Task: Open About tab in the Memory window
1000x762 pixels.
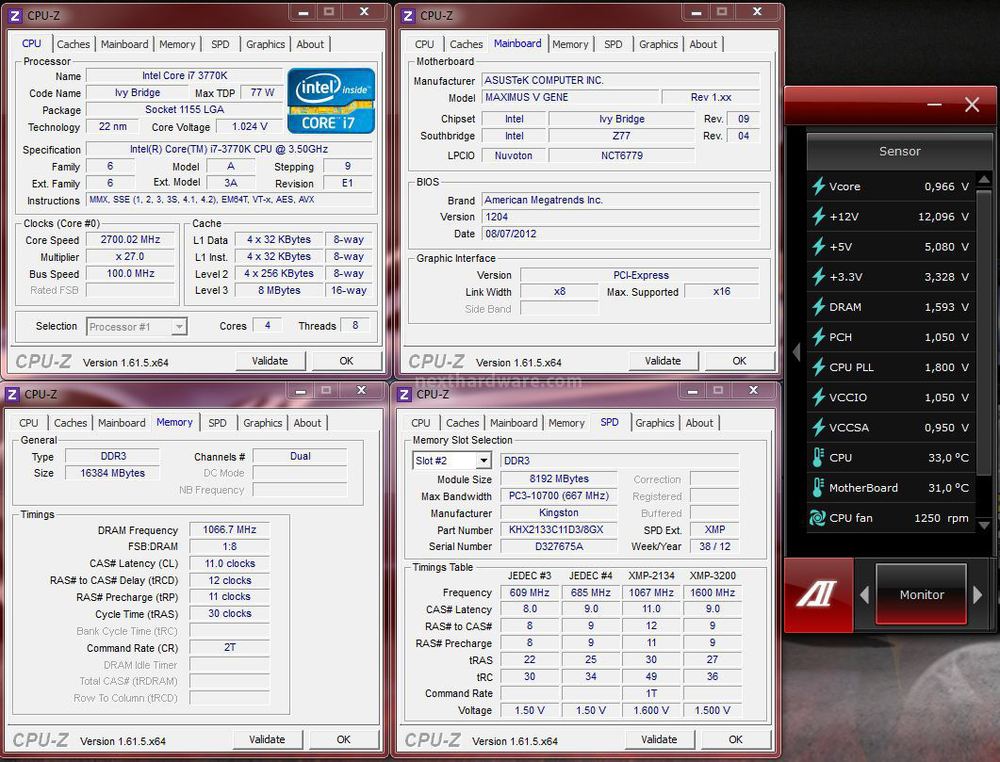Action: (307, 423)
